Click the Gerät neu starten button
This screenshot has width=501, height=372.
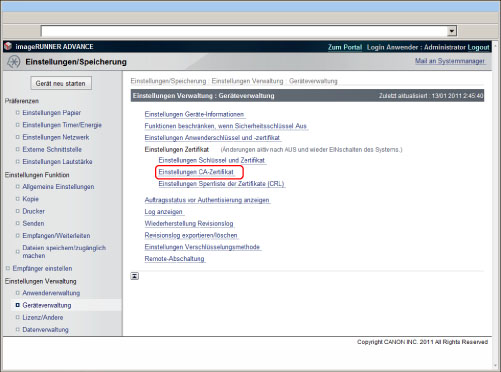click(61, 83)
